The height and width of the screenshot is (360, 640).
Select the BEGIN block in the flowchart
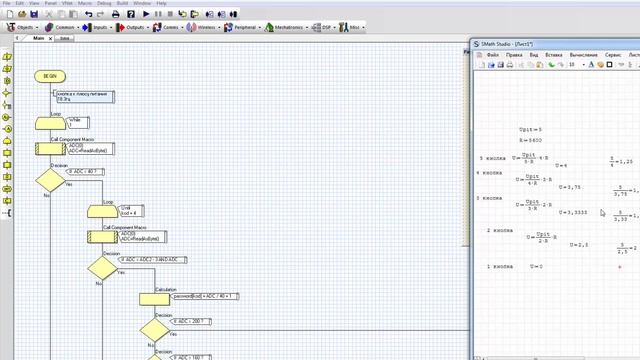click(x=50, y=76)
